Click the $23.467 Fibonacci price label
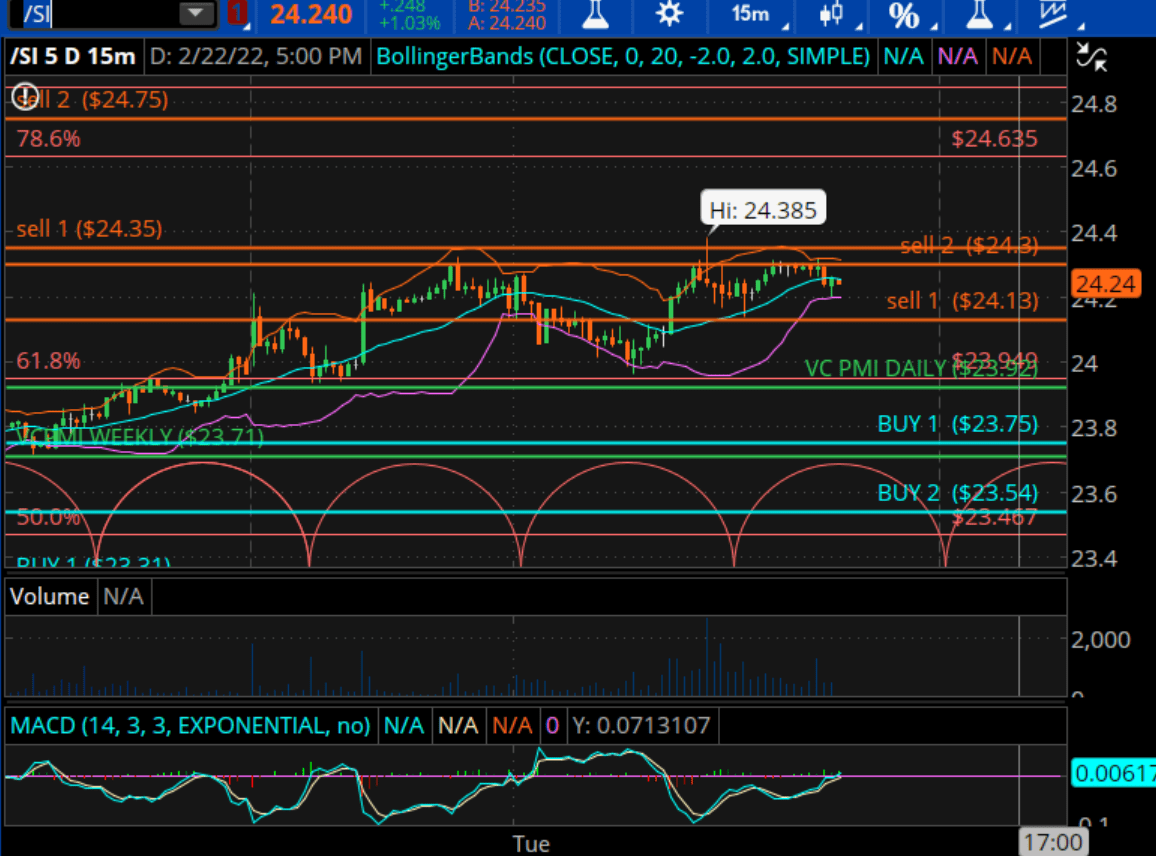The width and height of the screenshot is (1156, 856). click(994, 518)
